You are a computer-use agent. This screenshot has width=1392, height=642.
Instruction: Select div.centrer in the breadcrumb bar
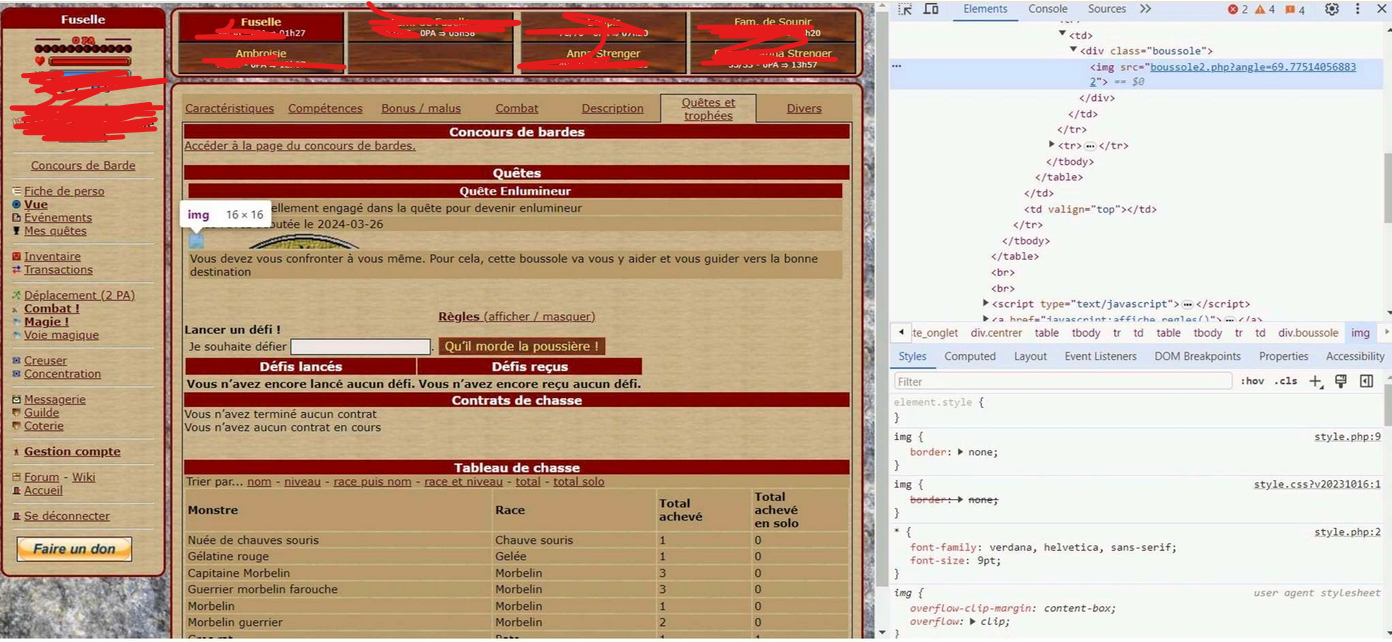[x=996, y=333]
